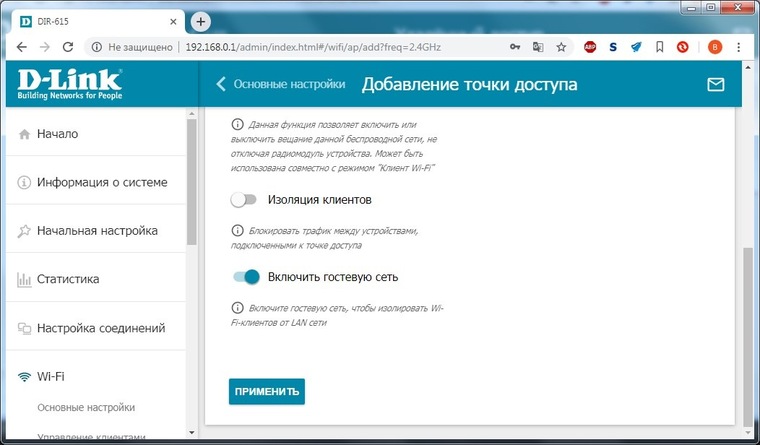The width and height of the screenshot is (760, 445).
Task: Open Chrome's three-dot menu
Action: tap(741, 47)
